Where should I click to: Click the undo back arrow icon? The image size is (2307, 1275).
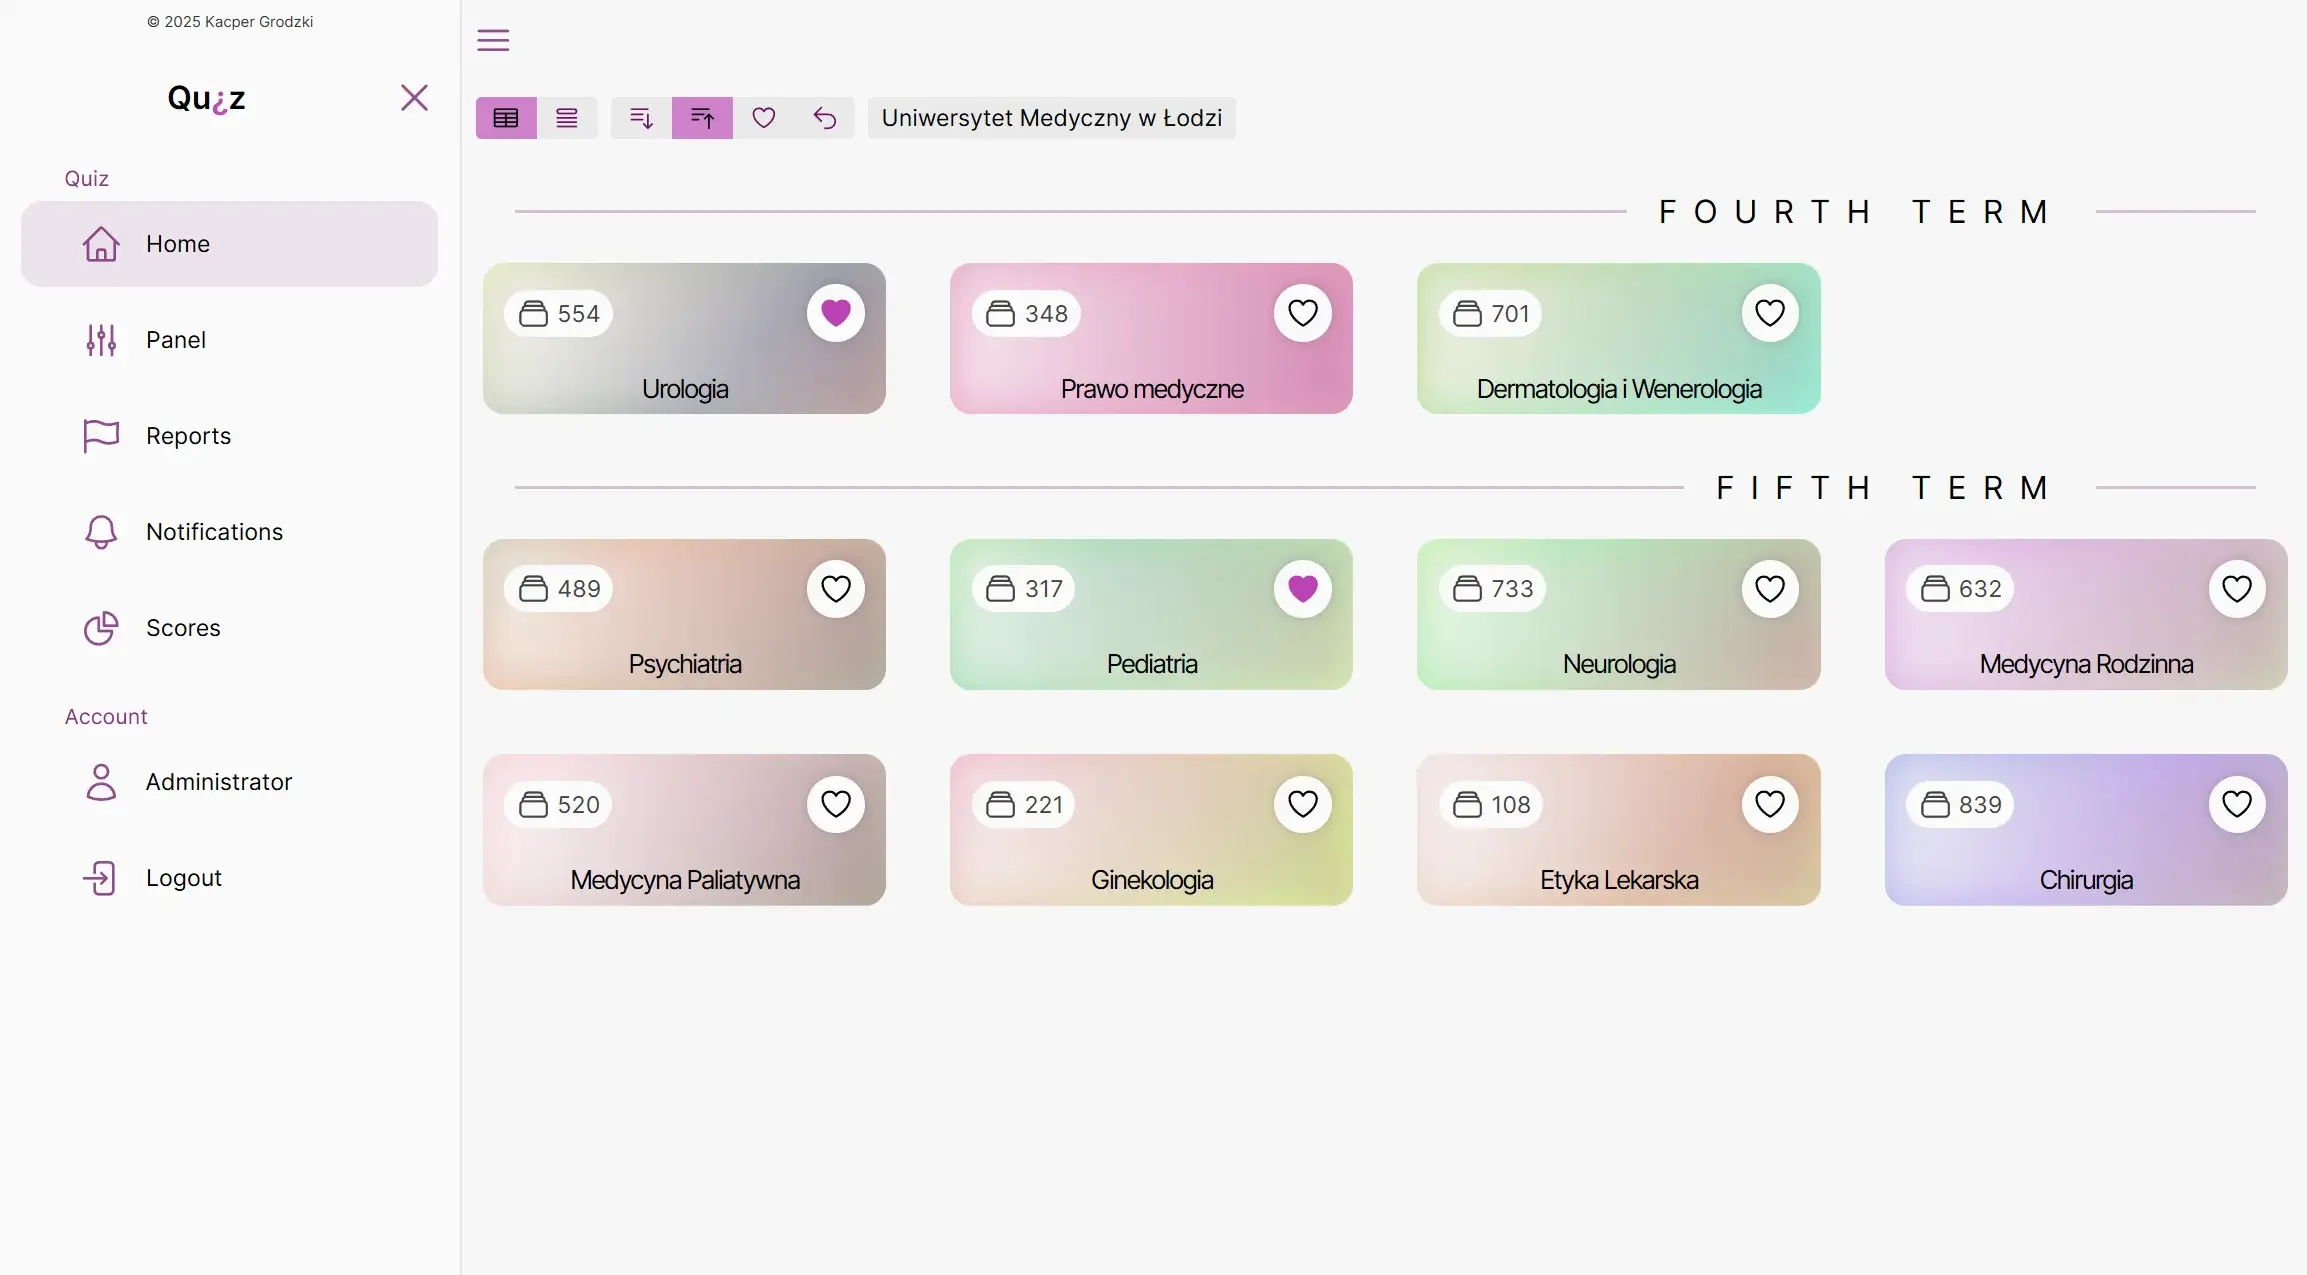(x=825, y=118)
